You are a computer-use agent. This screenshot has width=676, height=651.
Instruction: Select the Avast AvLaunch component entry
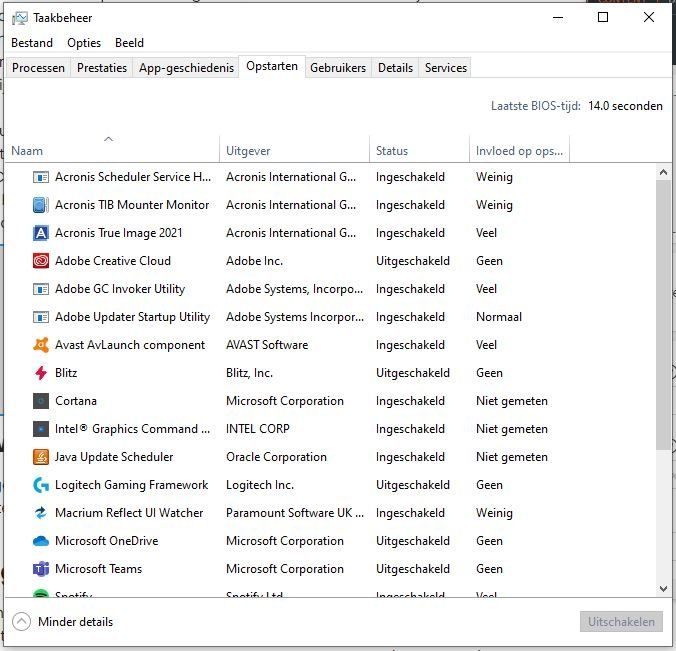tap(130, 345)
